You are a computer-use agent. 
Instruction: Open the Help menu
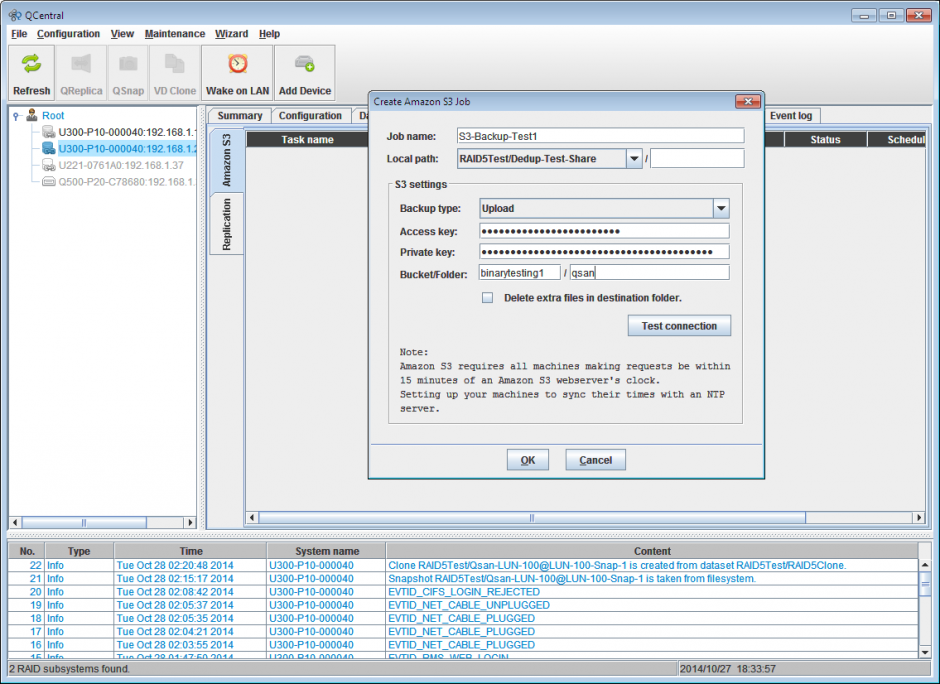pyautogui.click(x=269, y=34)
